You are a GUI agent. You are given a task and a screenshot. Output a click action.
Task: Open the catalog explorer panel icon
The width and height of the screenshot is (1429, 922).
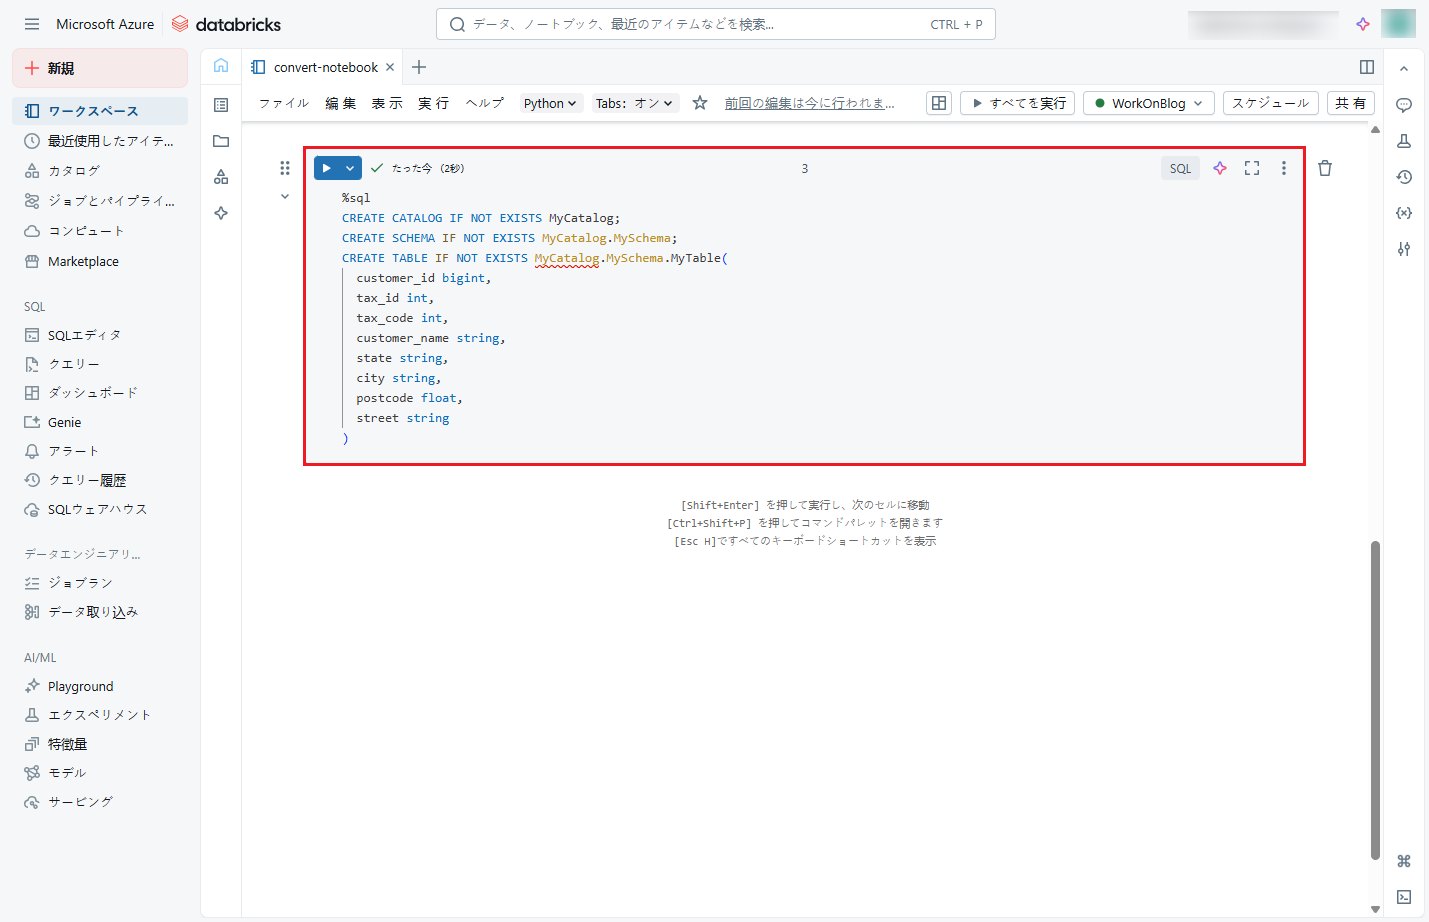pyautogui.click(x=221, y=177)
